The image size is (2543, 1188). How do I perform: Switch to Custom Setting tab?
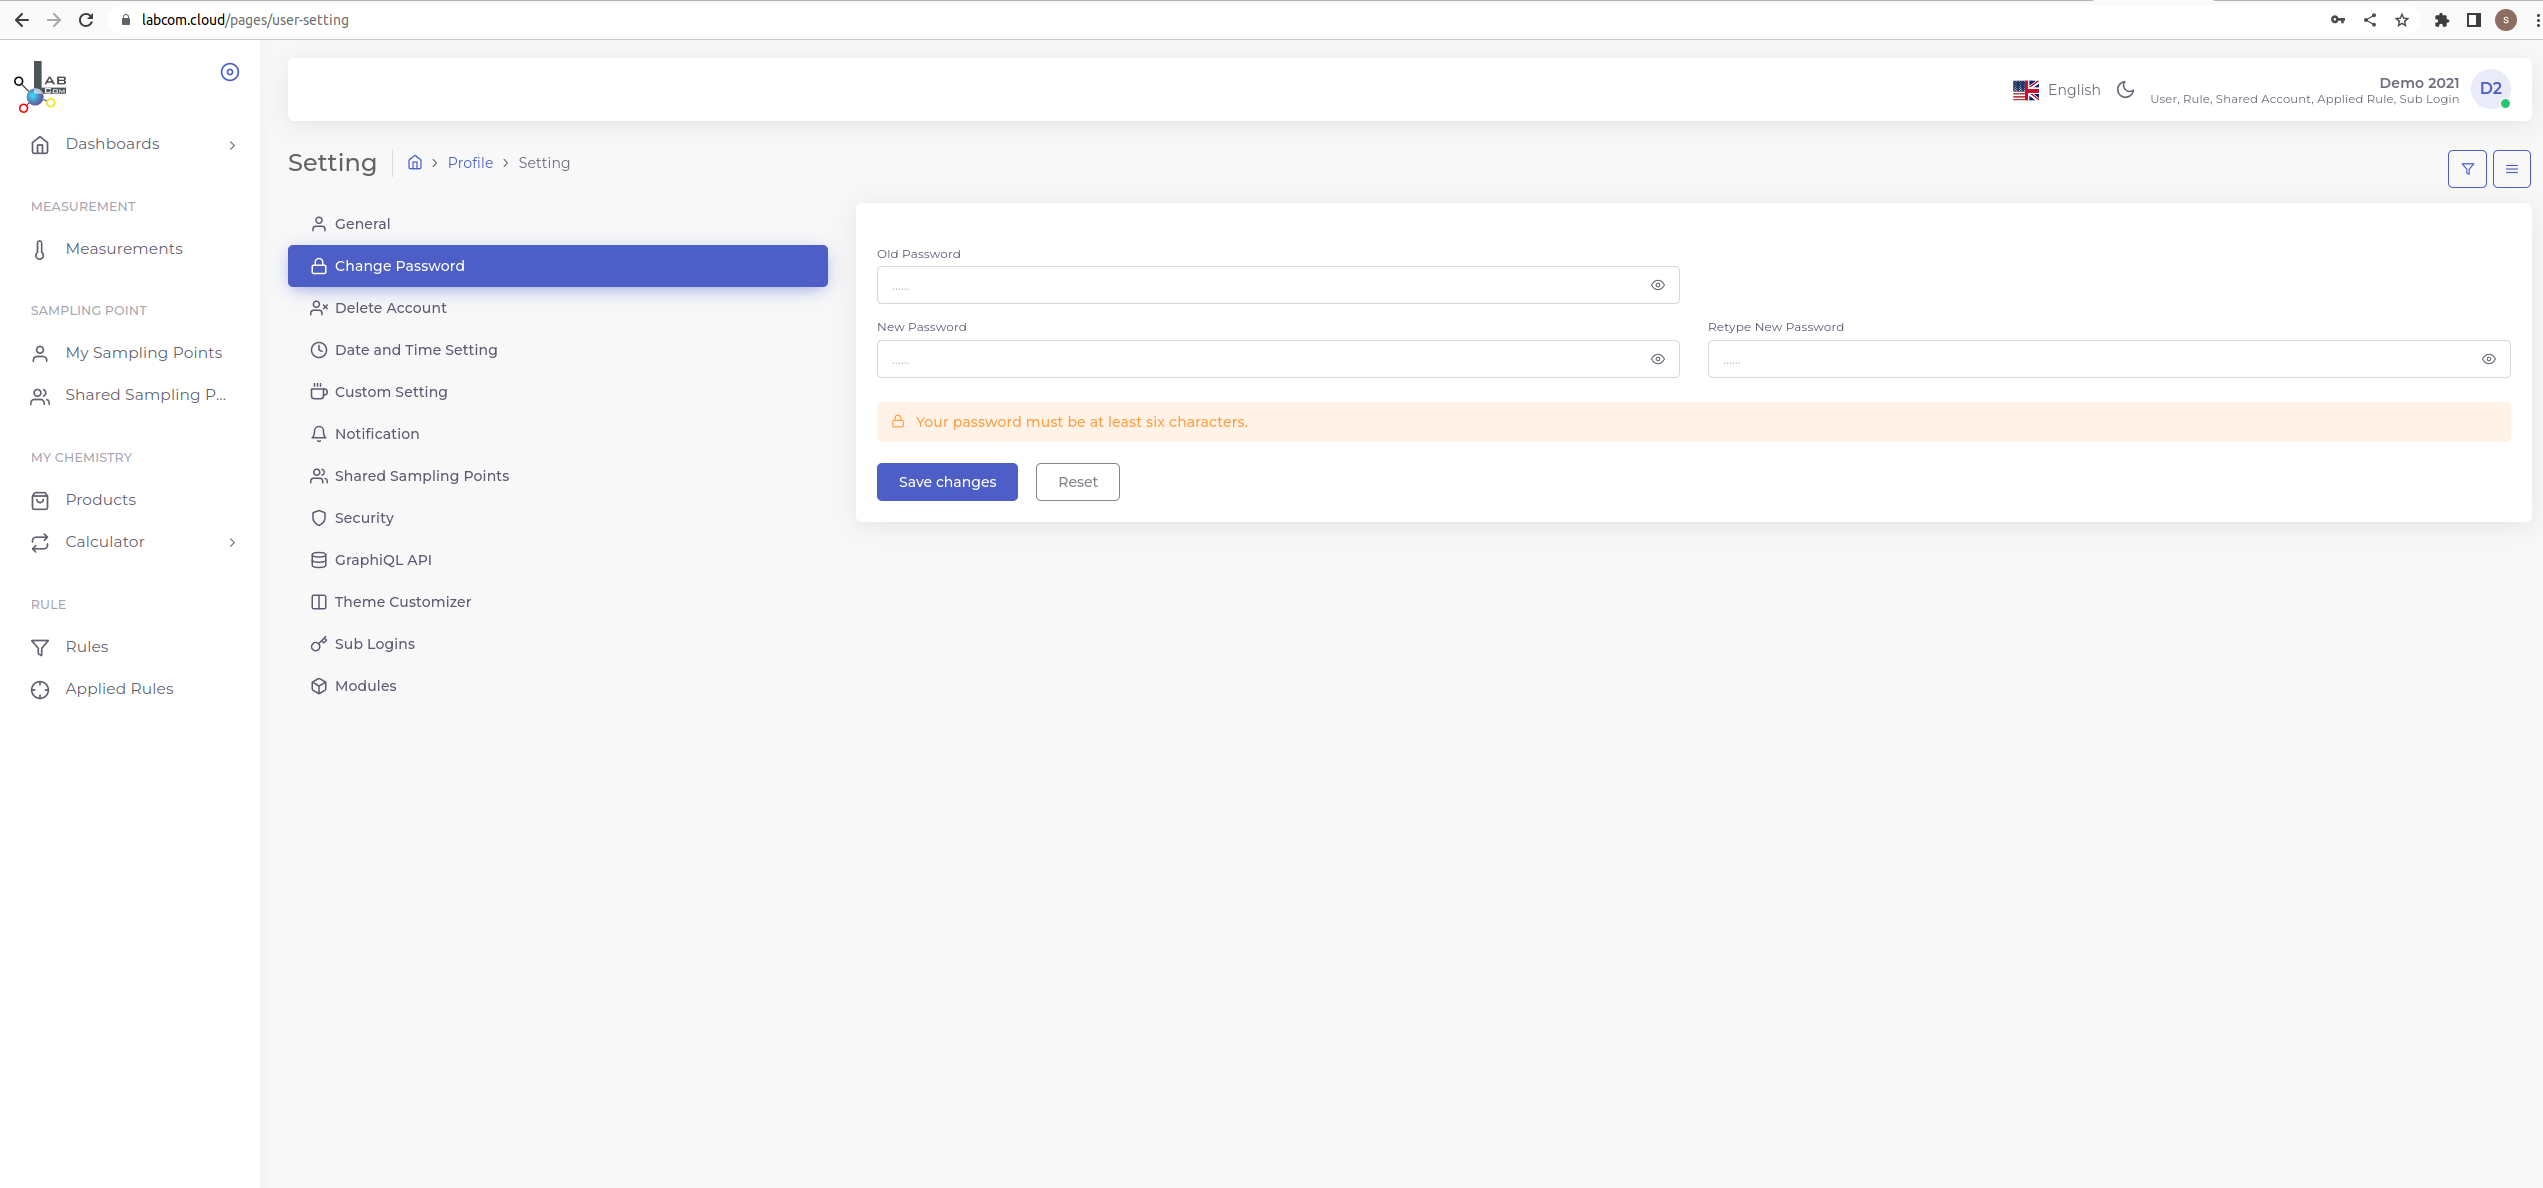557,392
